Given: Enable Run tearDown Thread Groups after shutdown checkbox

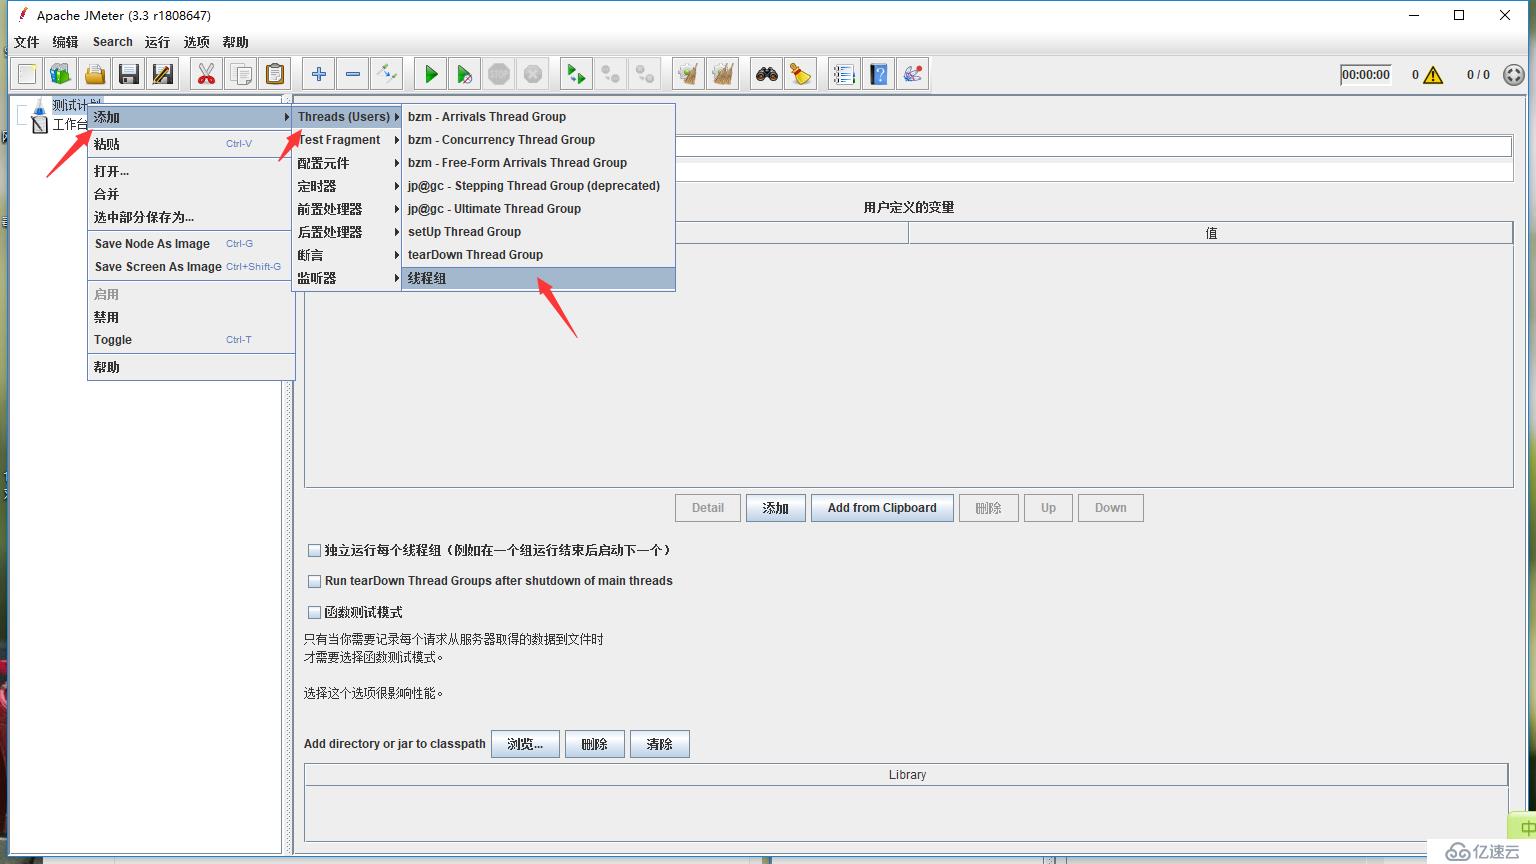Looking at the screenshot, I should (x=314, y=581).
